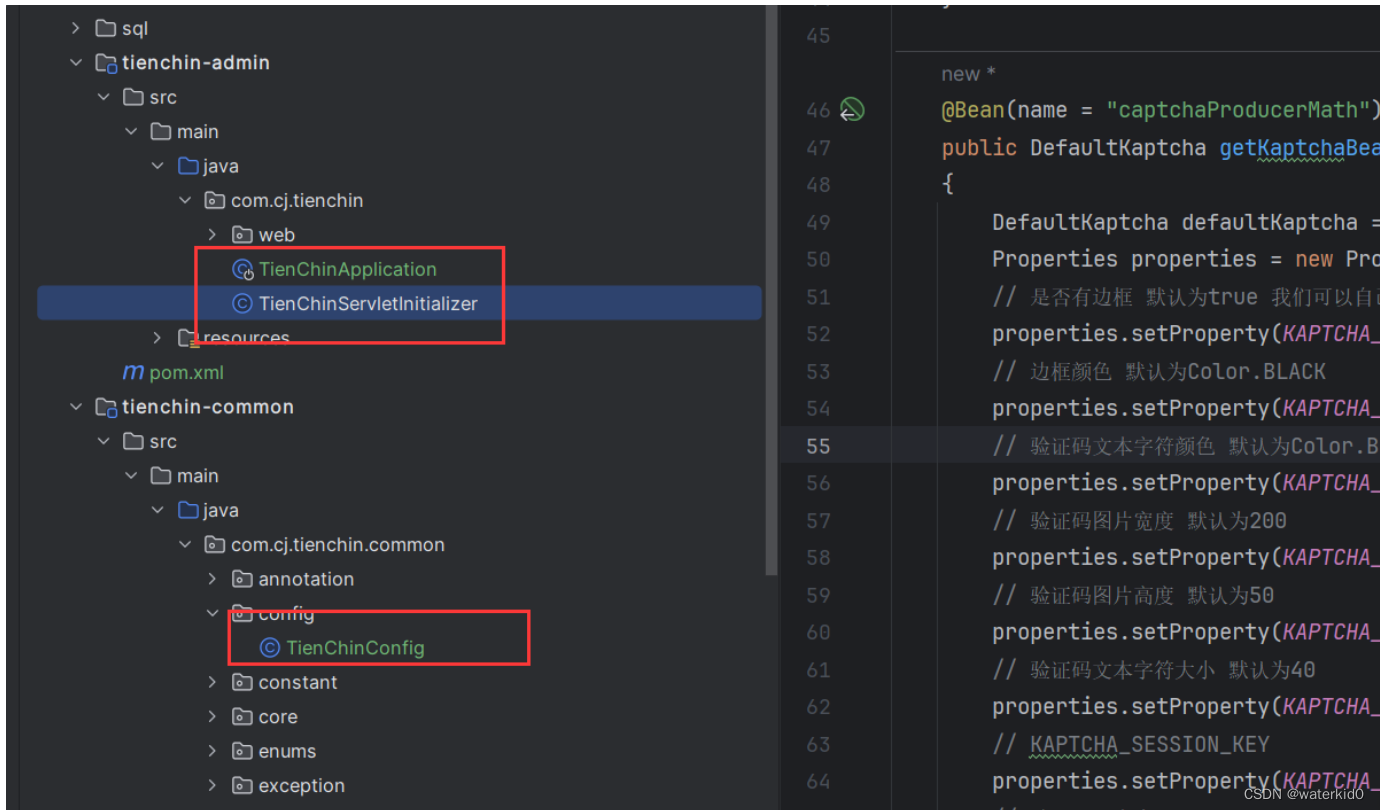Collapse the tienchin-admin module chevron
The image size is (1380, 810).
pyautogui.click(x=76, y=63)
